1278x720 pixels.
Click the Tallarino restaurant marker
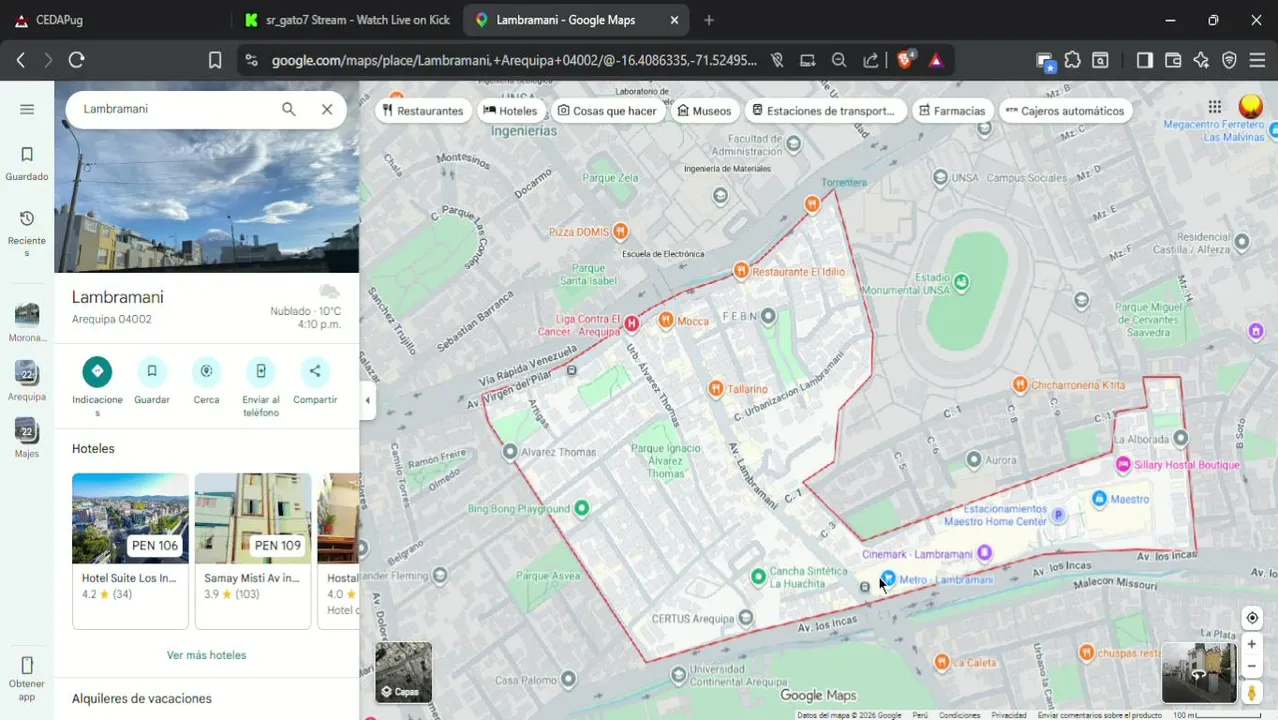[x=716, y=388]
